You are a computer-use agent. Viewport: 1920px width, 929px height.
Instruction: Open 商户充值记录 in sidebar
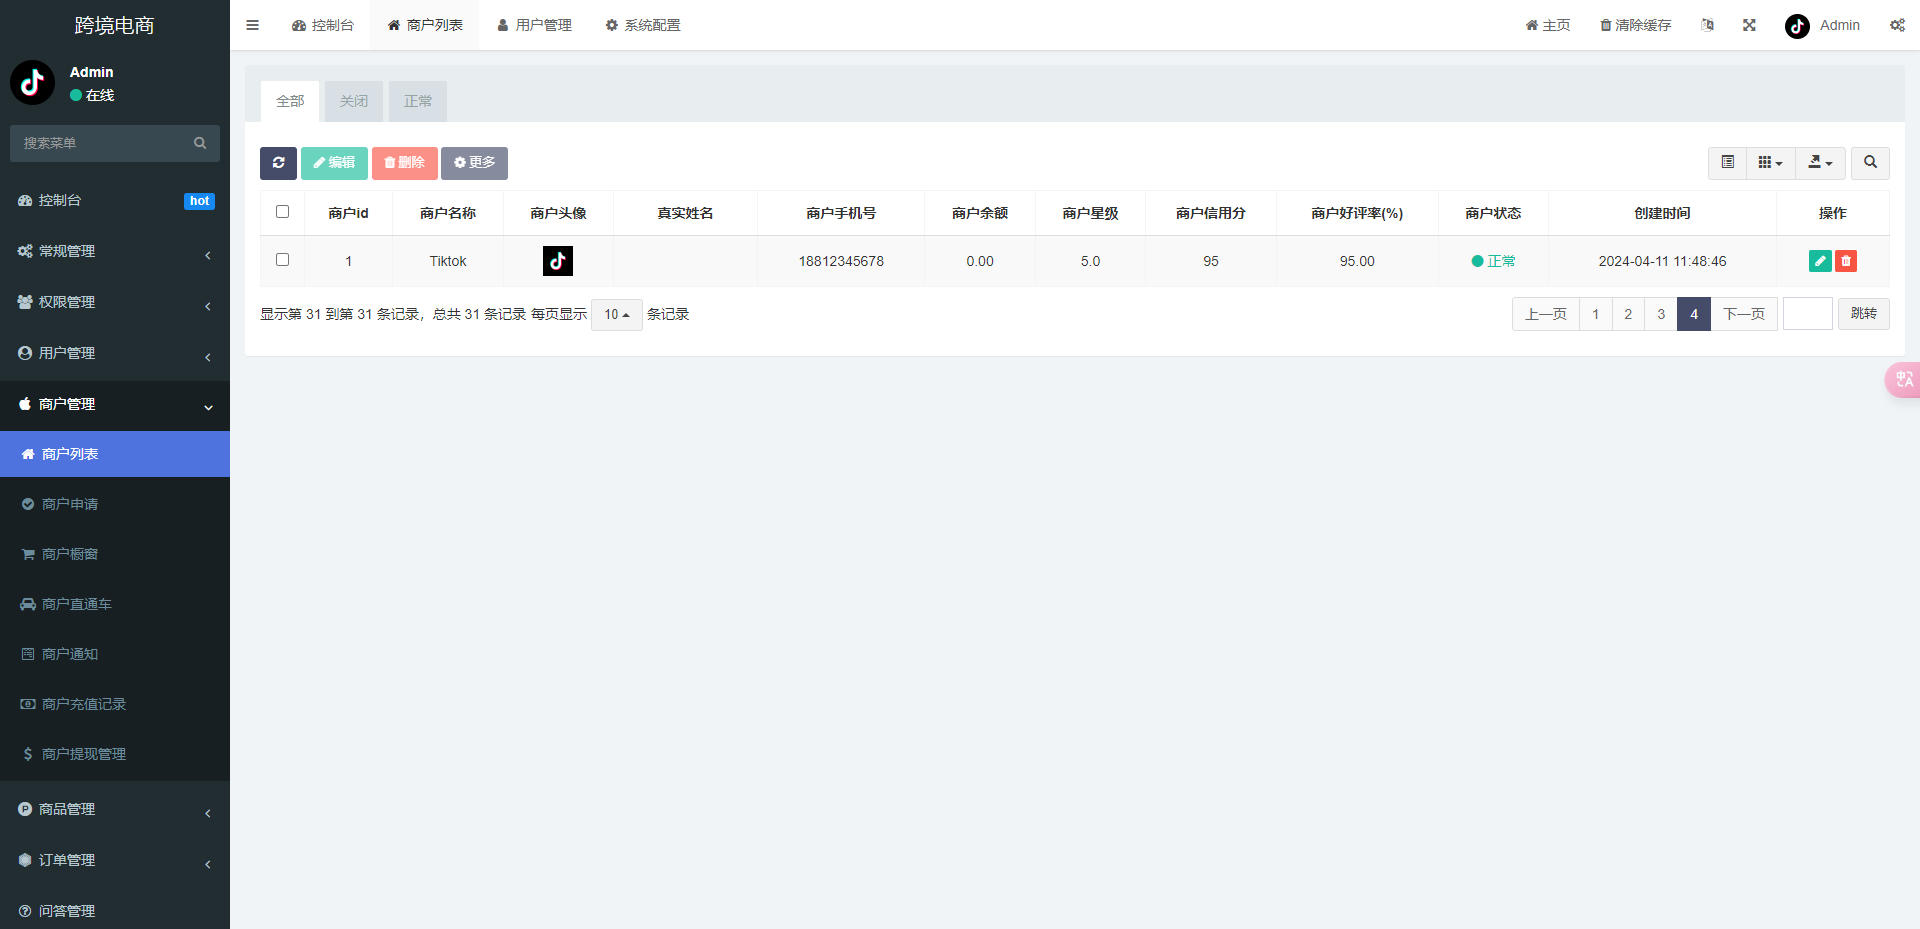115,704
